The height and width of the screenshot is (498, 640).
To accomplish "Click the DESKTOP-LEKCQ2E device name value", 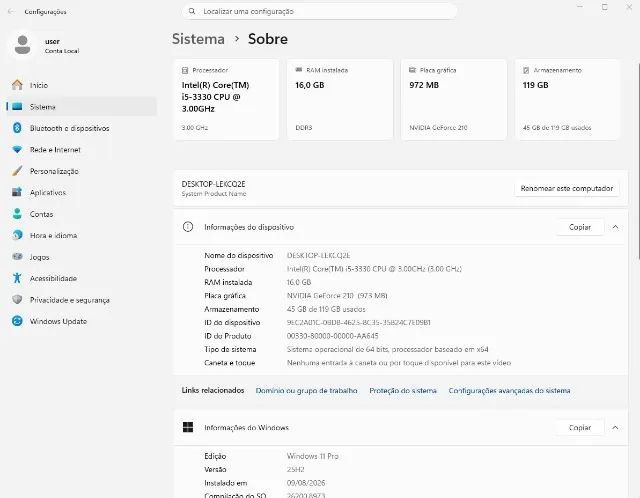I will [318, 256].
